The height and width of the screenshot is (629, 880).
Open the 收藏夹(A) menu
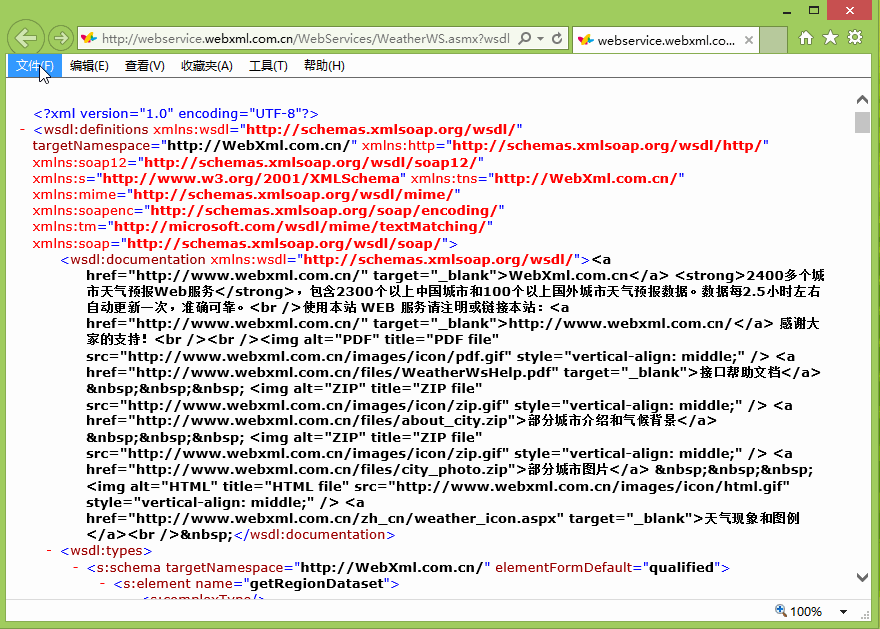pyautogui.click(x=207, y=66)
